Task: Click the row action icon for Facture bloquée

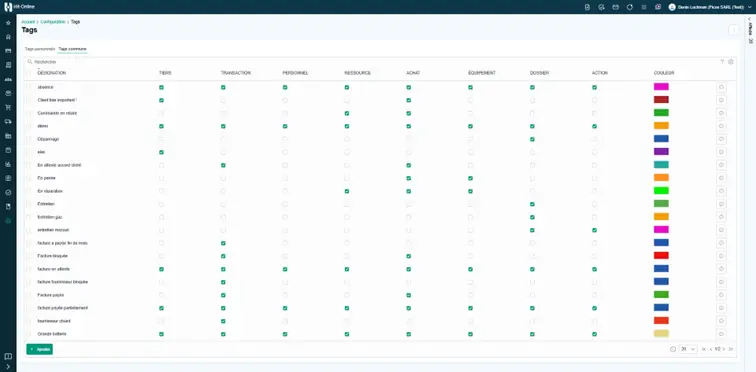Action: click(721, 256)
